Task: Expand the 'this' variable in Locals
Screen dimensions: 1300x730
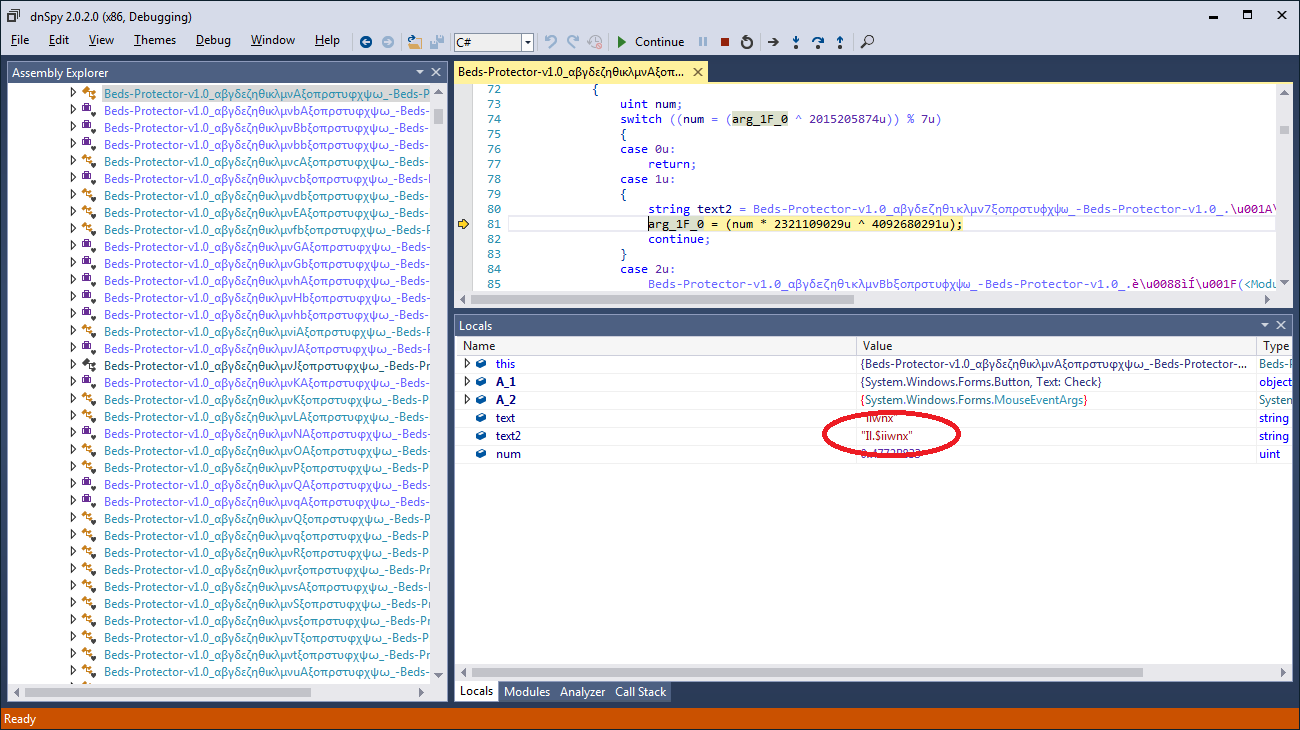Action: click(x=467, y=364)
